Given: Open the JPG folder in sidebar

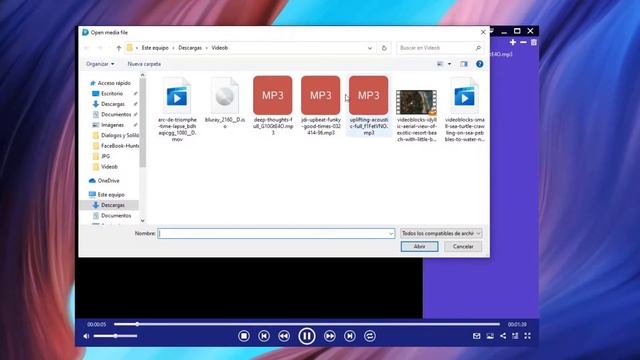Looking at the screenshot, I should pyautogui.click(x=105, y=156).
